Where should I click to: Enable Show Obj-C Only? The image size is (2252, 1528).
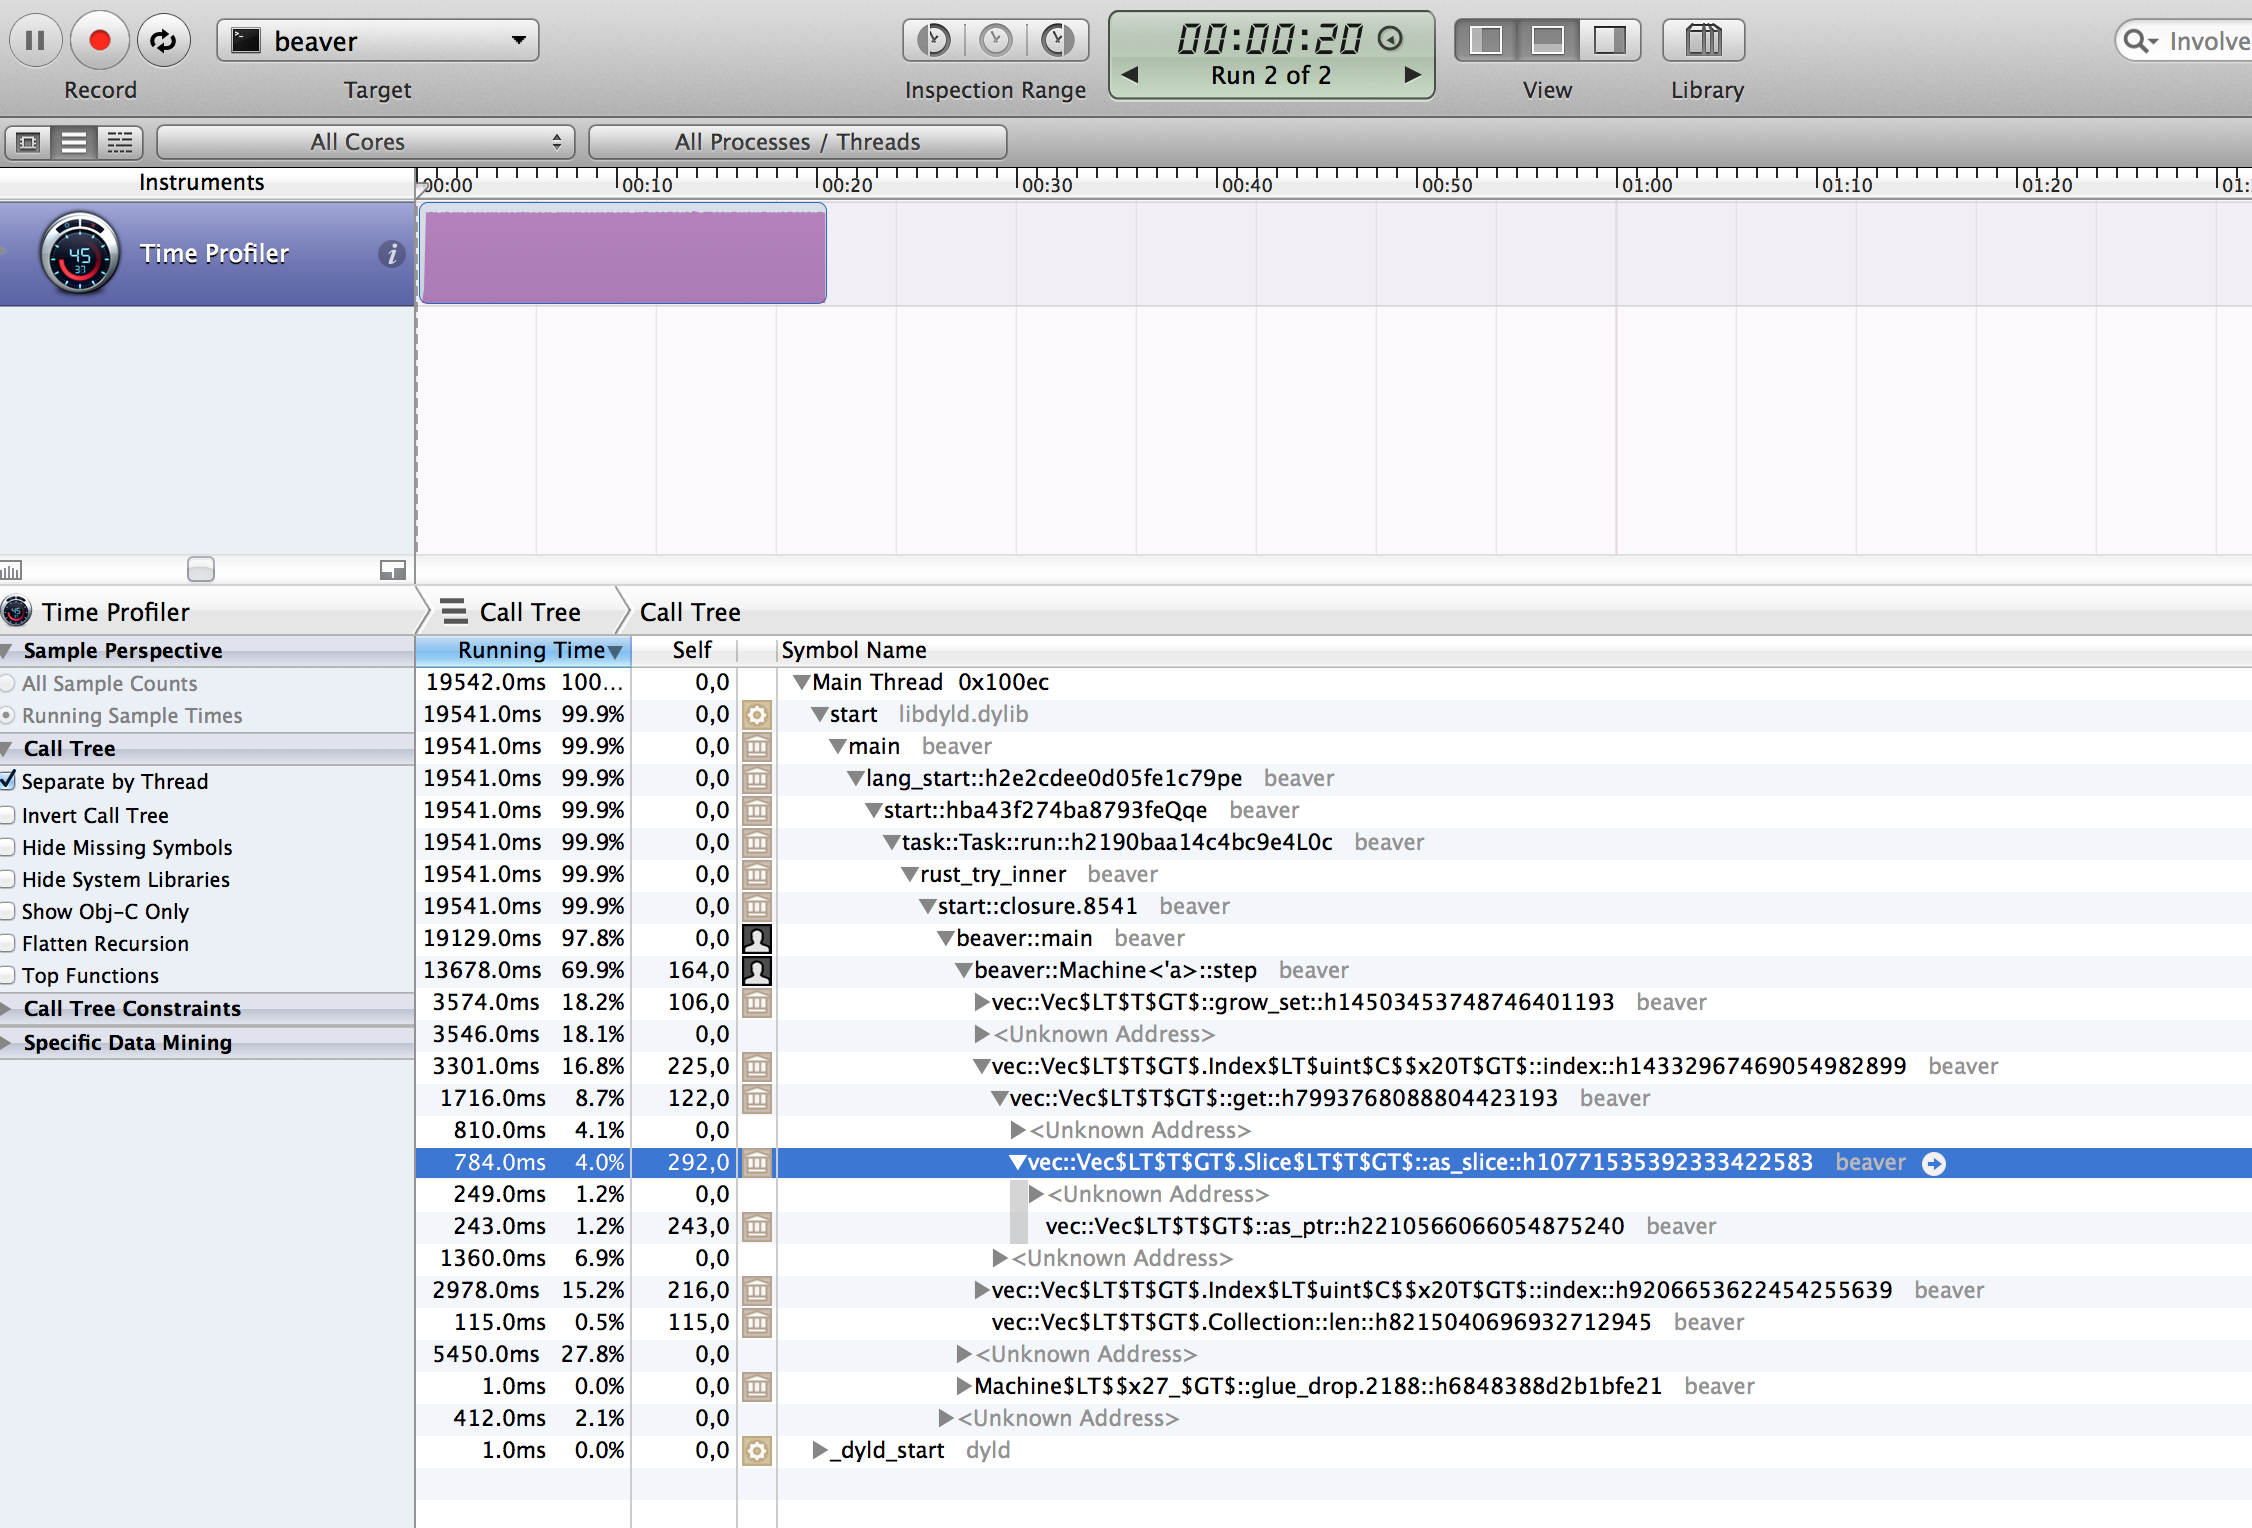point(8,911)
